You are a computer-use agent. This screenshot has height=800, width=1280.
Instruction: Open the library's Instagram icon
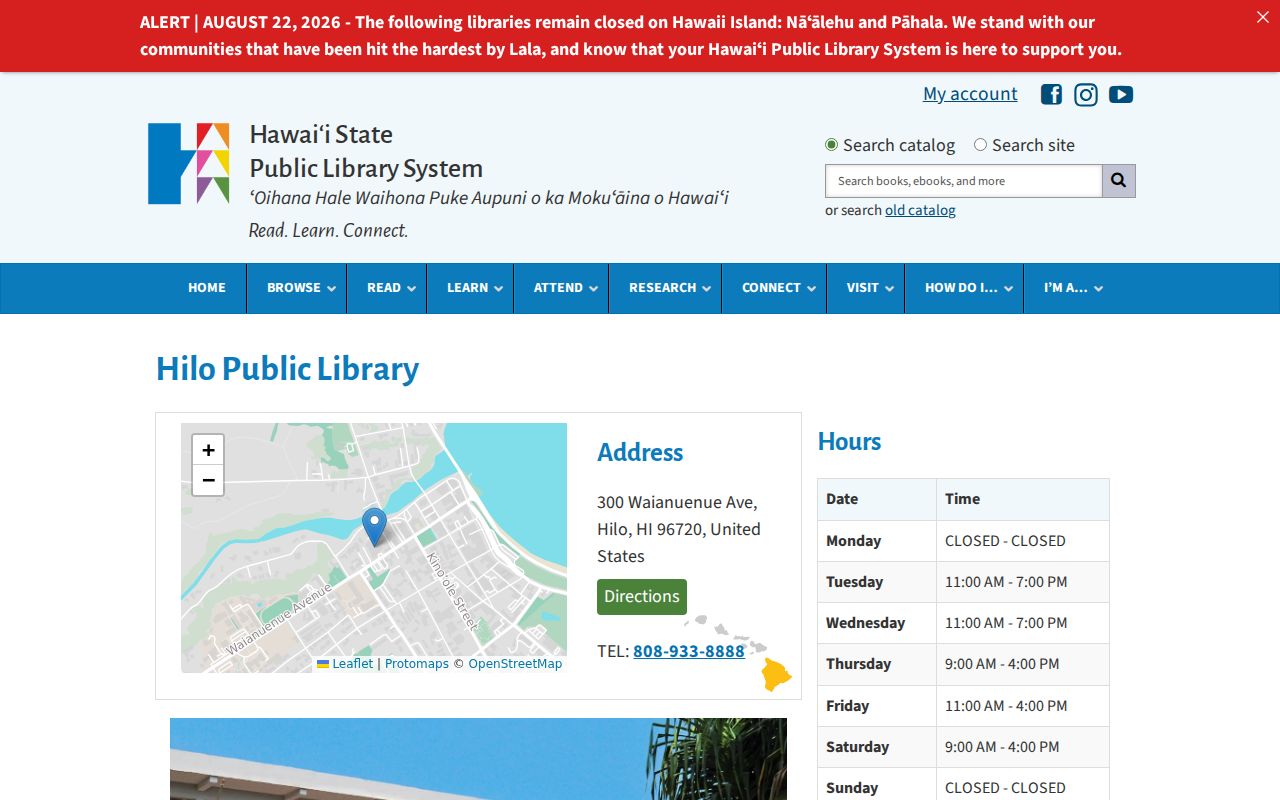[x=1086, y=94]
